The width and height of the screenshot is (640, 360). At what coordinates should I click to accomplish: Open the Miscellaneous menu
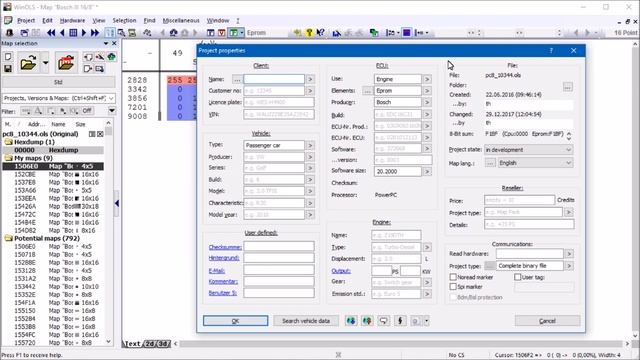[x=181, y=20]
